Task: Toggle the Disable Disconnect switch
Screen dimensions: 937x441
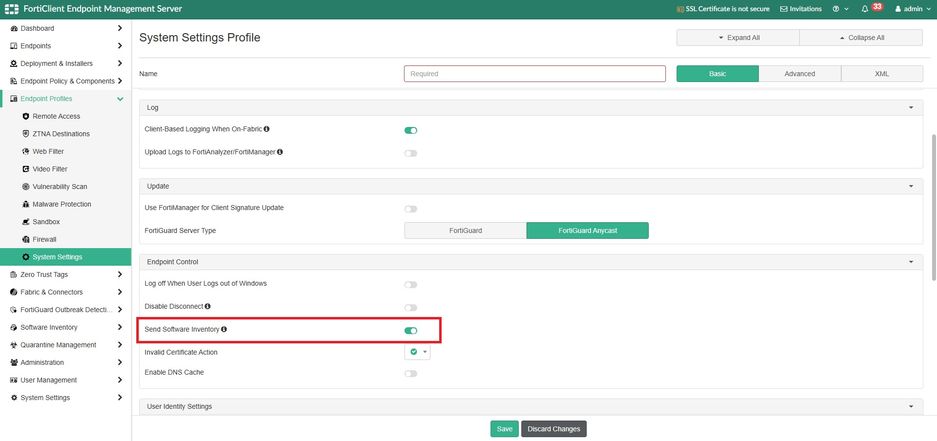Action: (x=411, y=308)
